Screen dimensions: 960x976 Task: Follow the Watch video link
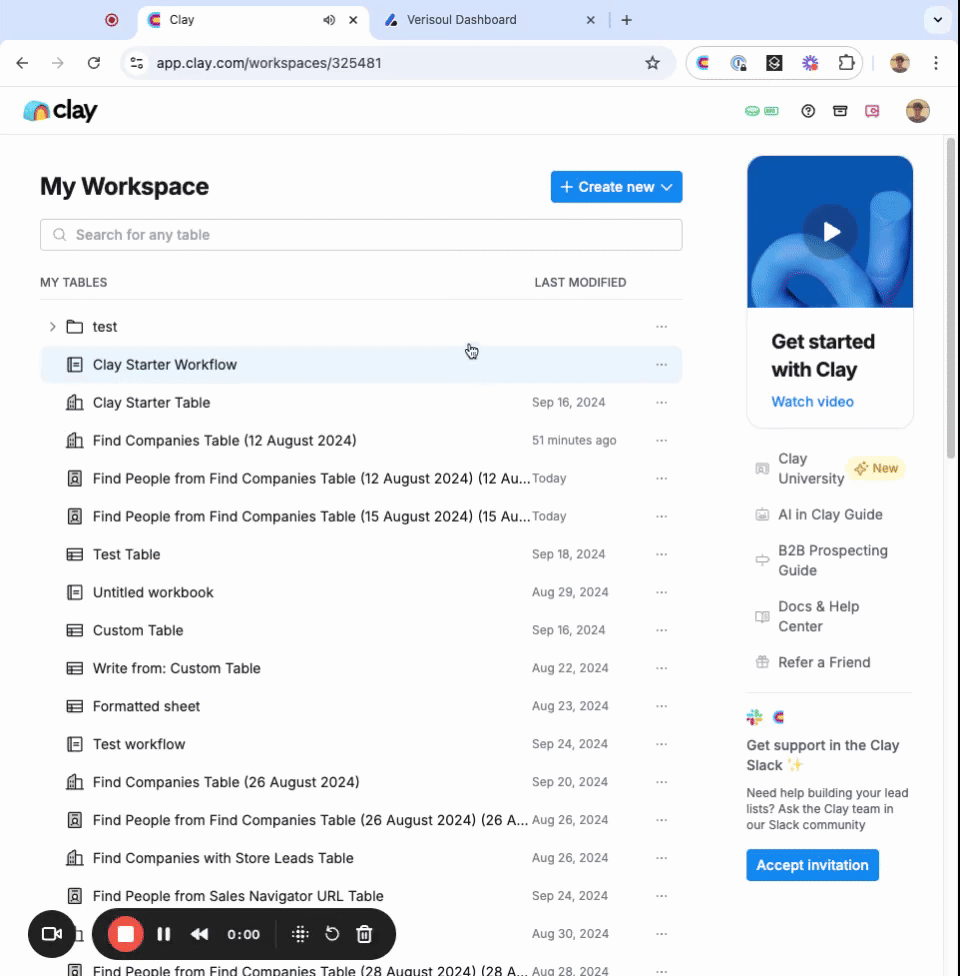tap(812, 402)
